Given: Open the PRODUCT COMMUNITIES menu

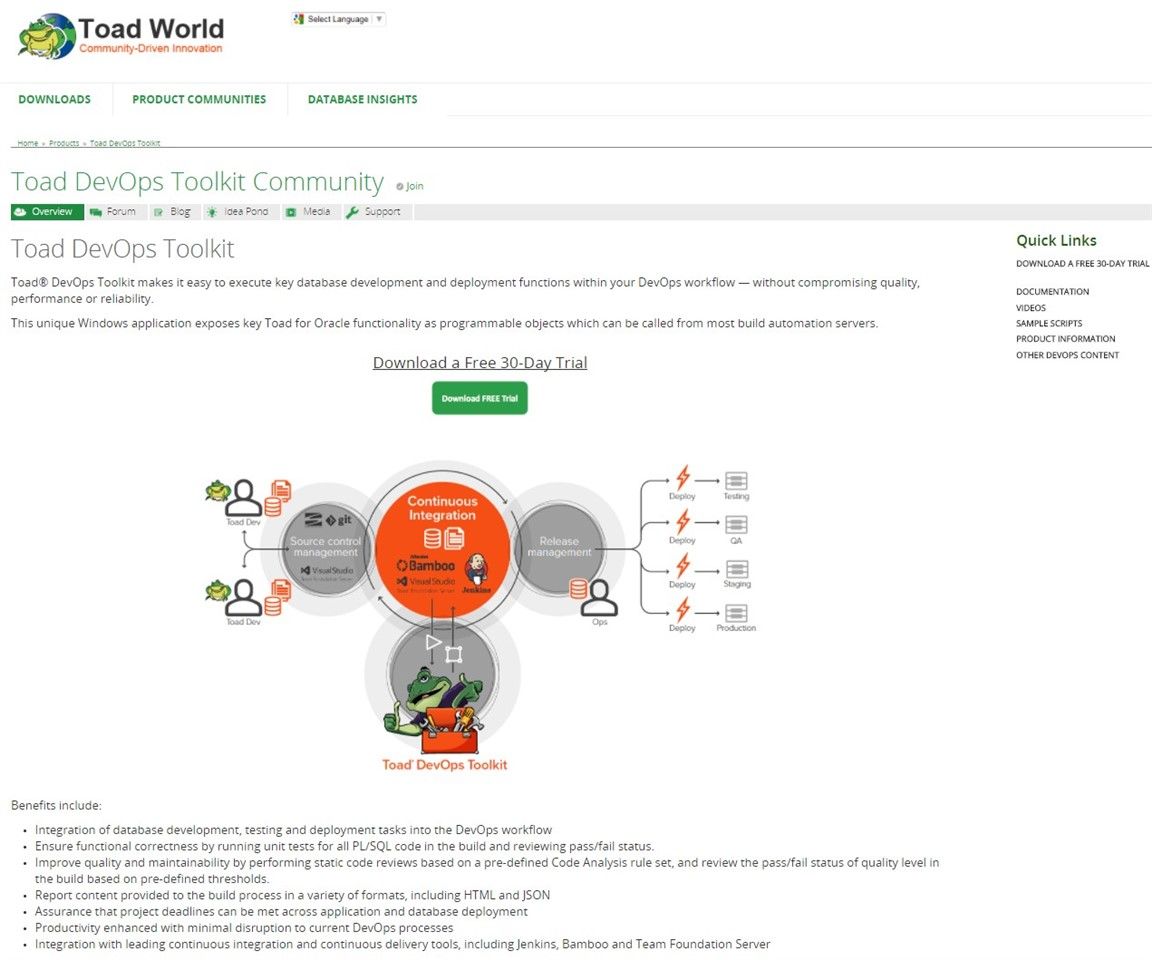Looking at the screenshot, I should 199,99.
